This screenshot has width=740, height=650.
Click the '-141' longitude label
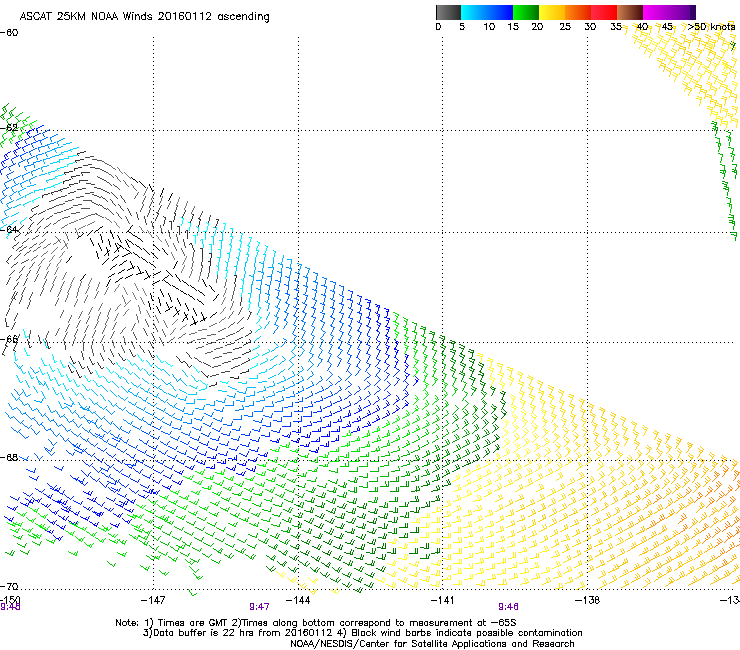tap(443, 600)
